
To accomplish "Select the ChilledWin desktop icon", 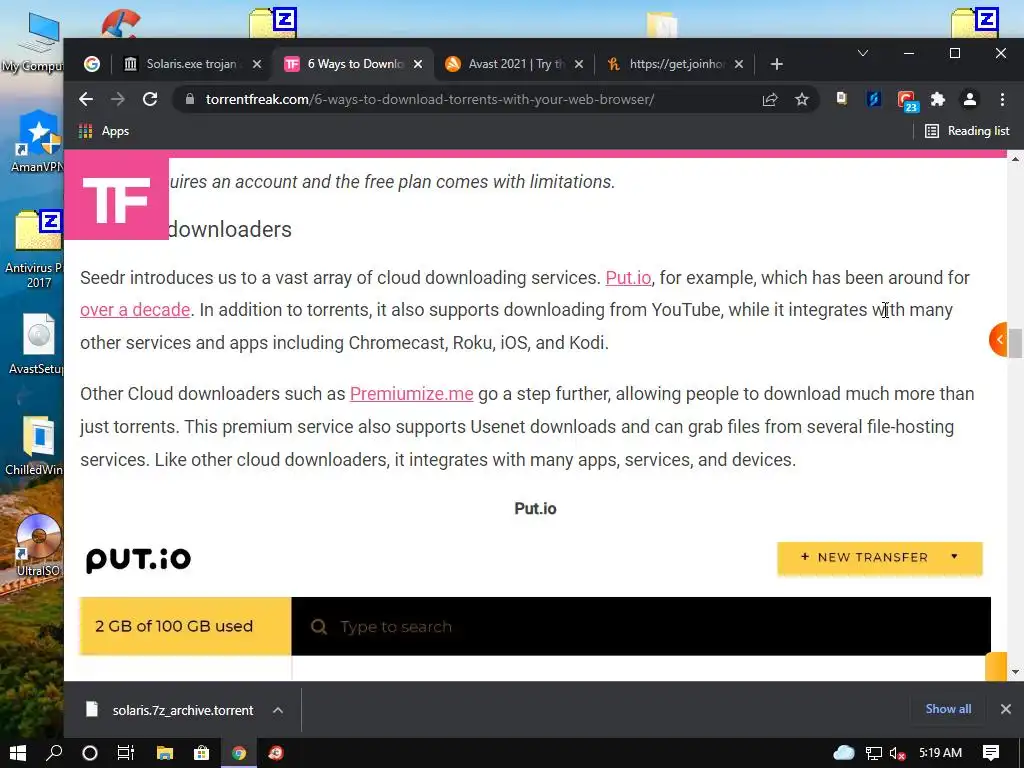I will pos(35,445).
